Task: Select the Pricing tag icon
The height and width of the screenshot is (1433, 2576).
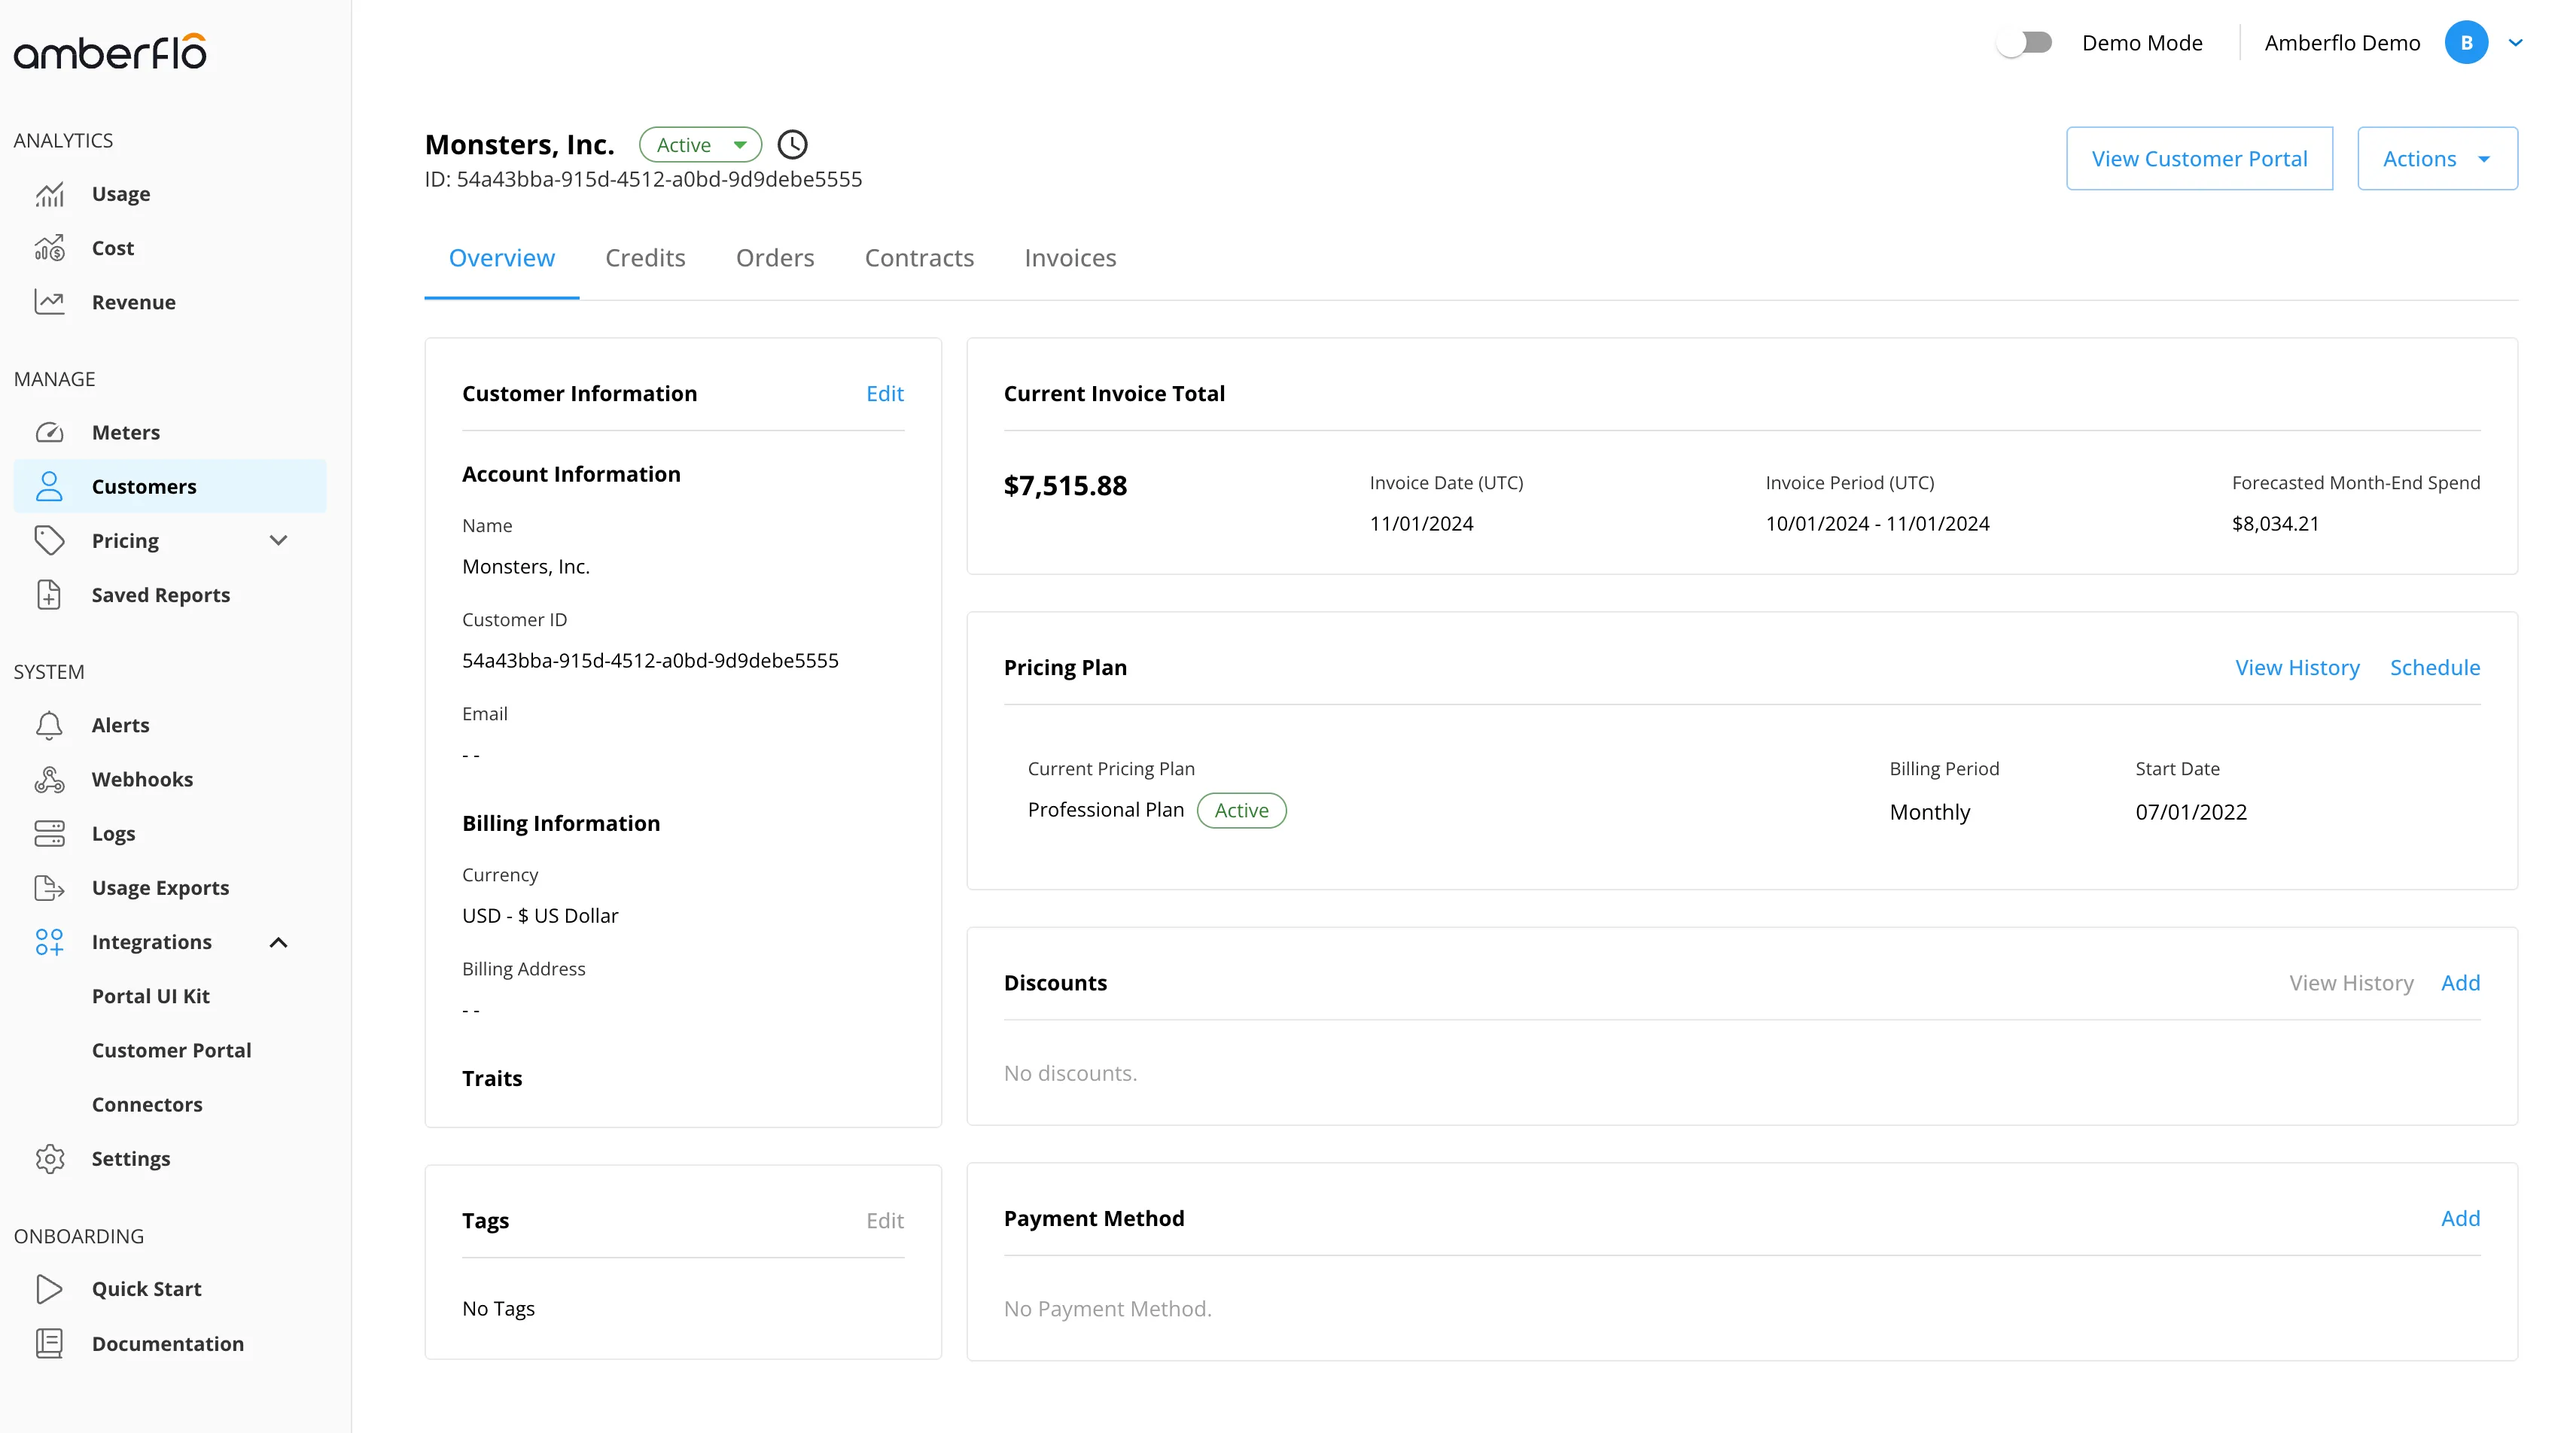Action: [x=49, y=540]
